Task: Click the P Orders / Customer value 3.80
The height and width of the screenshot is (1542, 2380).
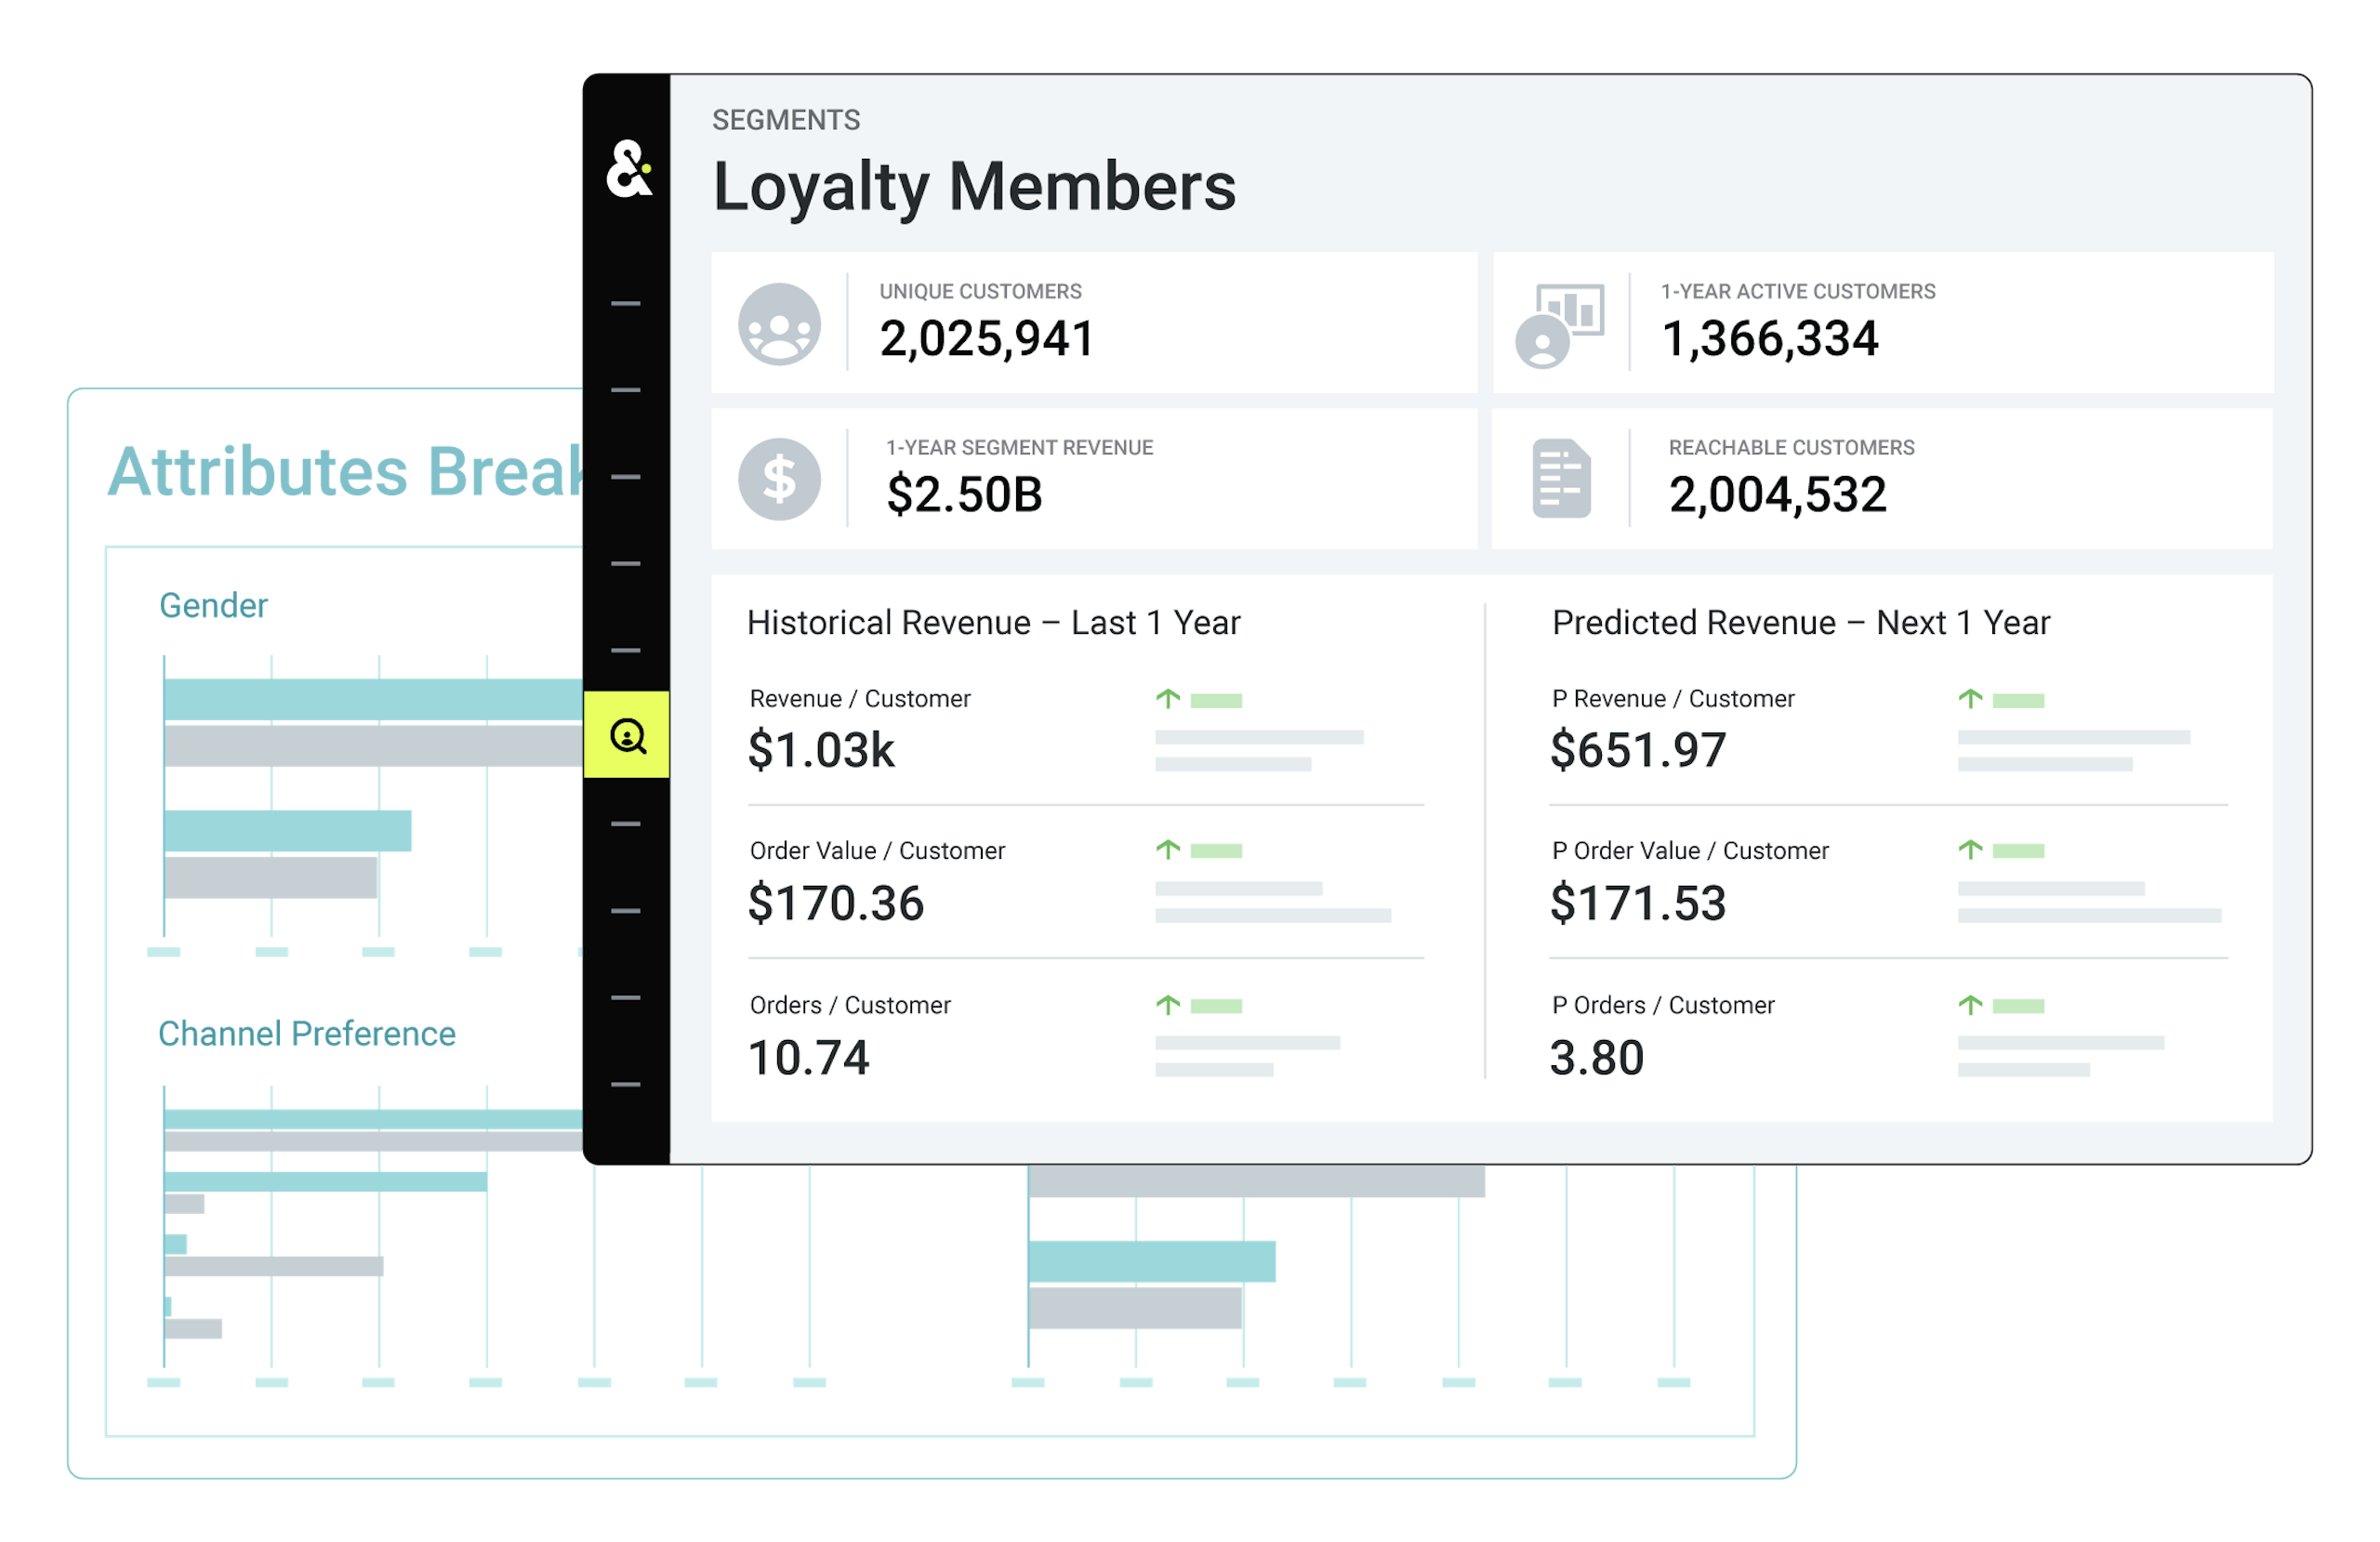Action: (1597, 1058)
